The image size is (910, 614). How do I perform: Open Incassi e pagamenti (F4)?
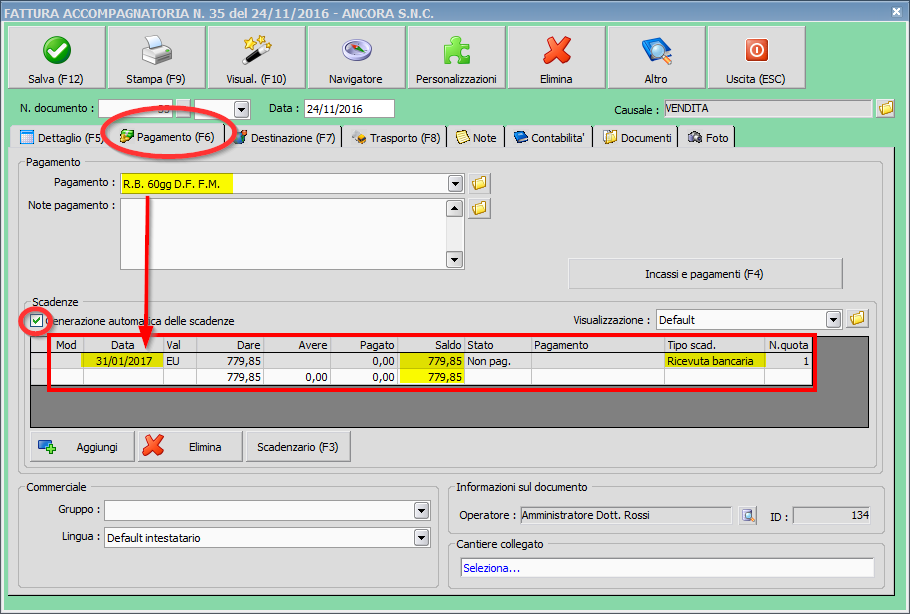tap(705, 274)
